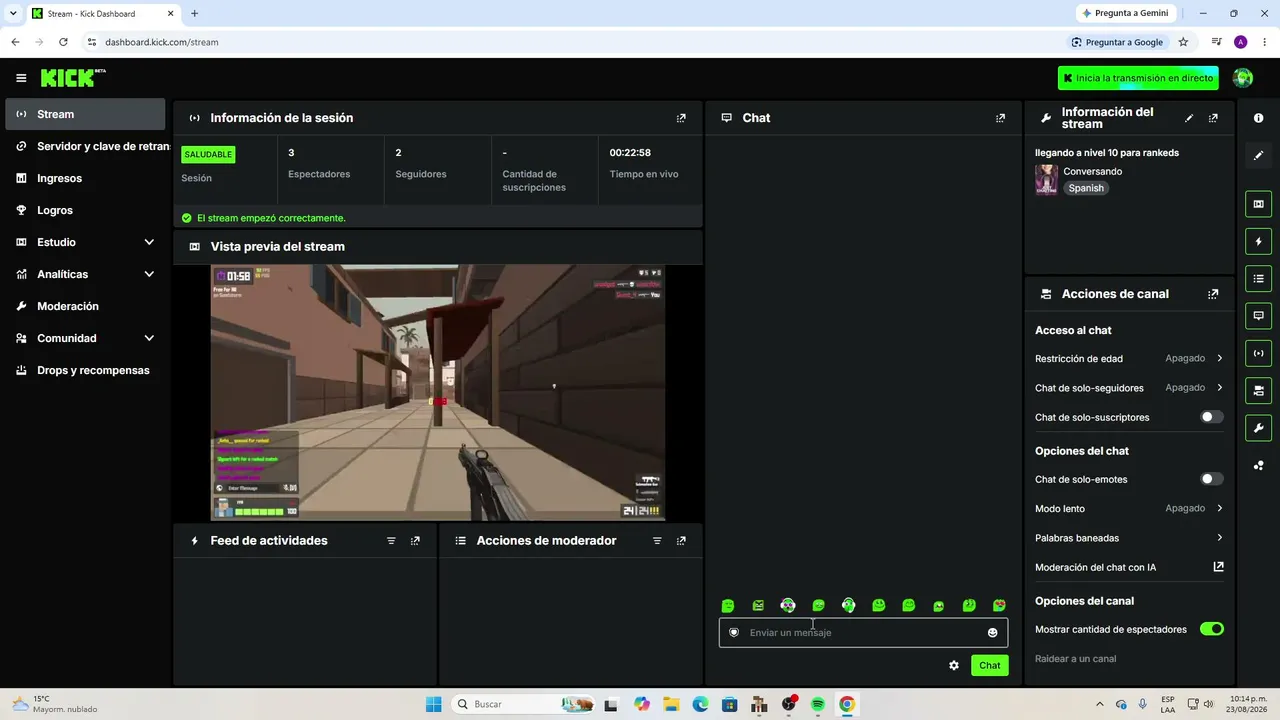Open the Feed de actividades filter icon
The height and width of the screenshot is (720, 1280).
click(391, 541)
